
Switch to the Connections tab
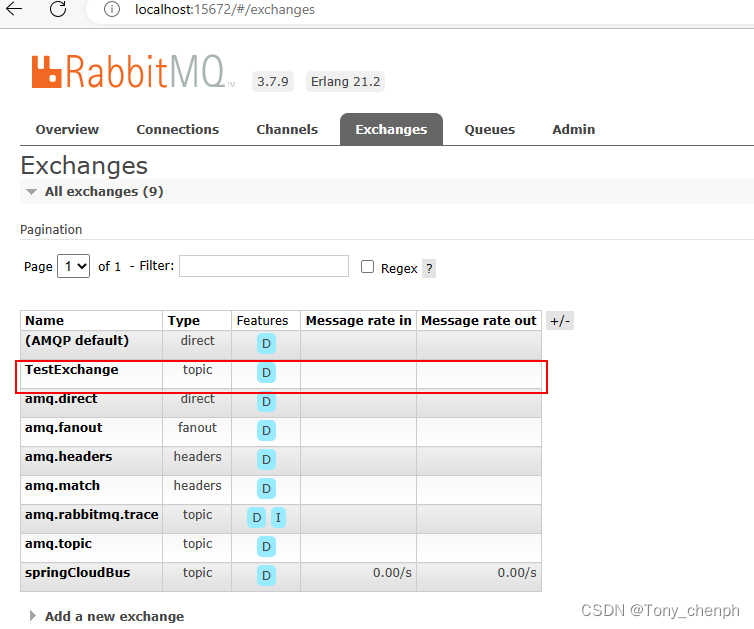(177, 129)
